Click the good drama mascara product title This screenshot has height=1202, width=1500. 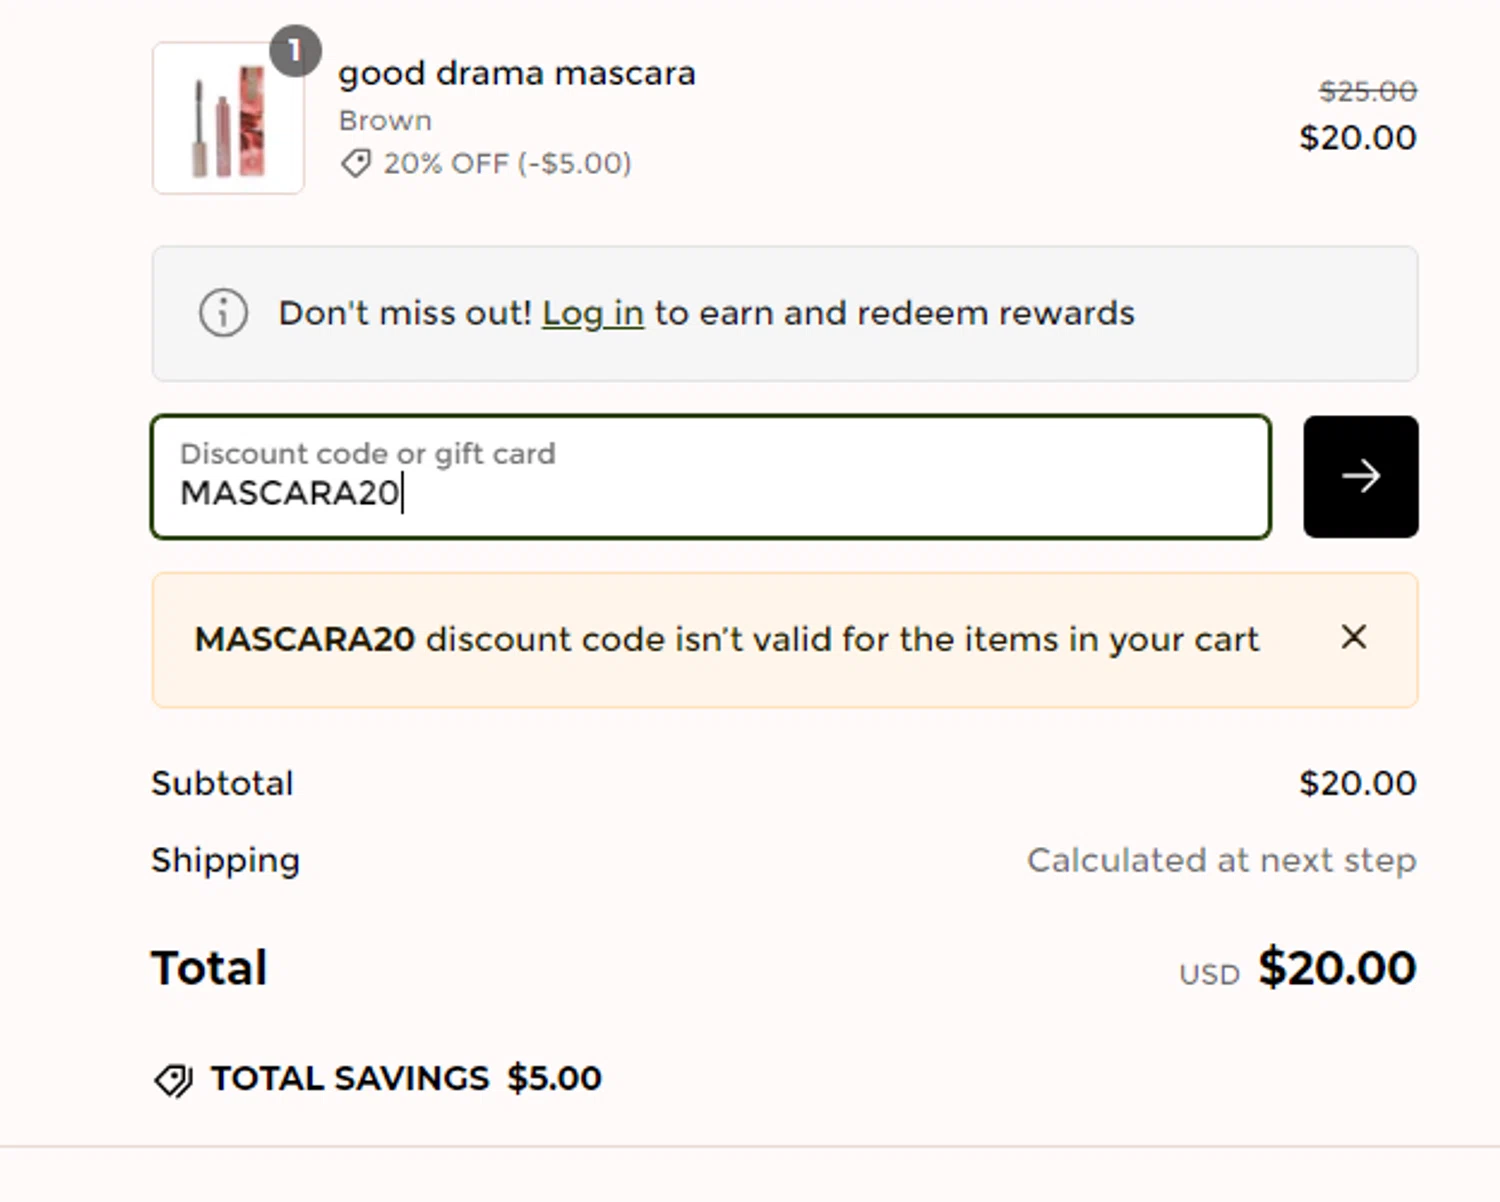516,73
